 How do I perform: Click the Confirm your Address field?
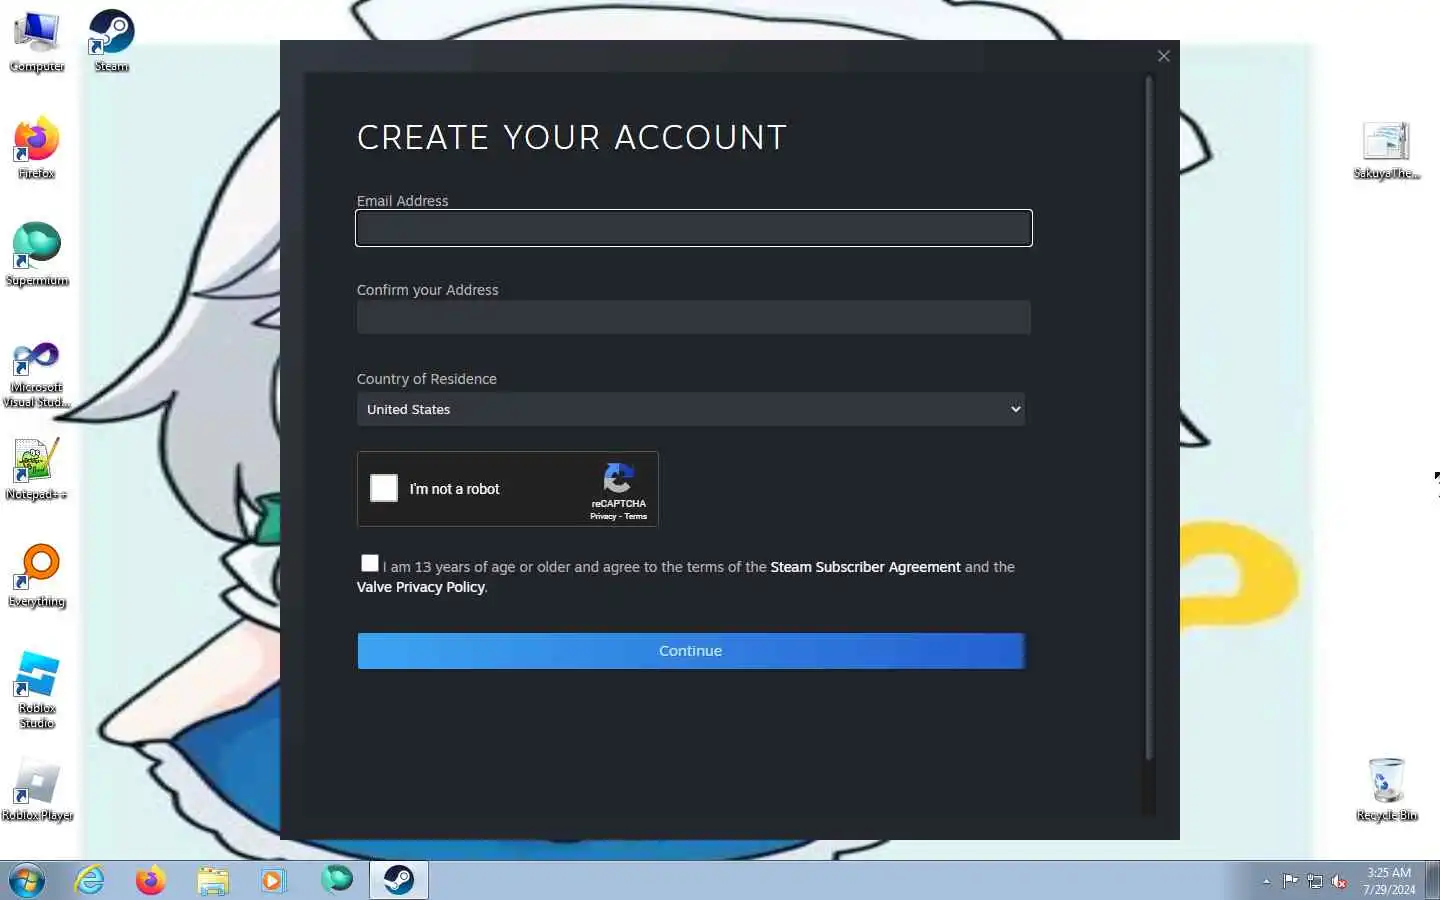694,317
